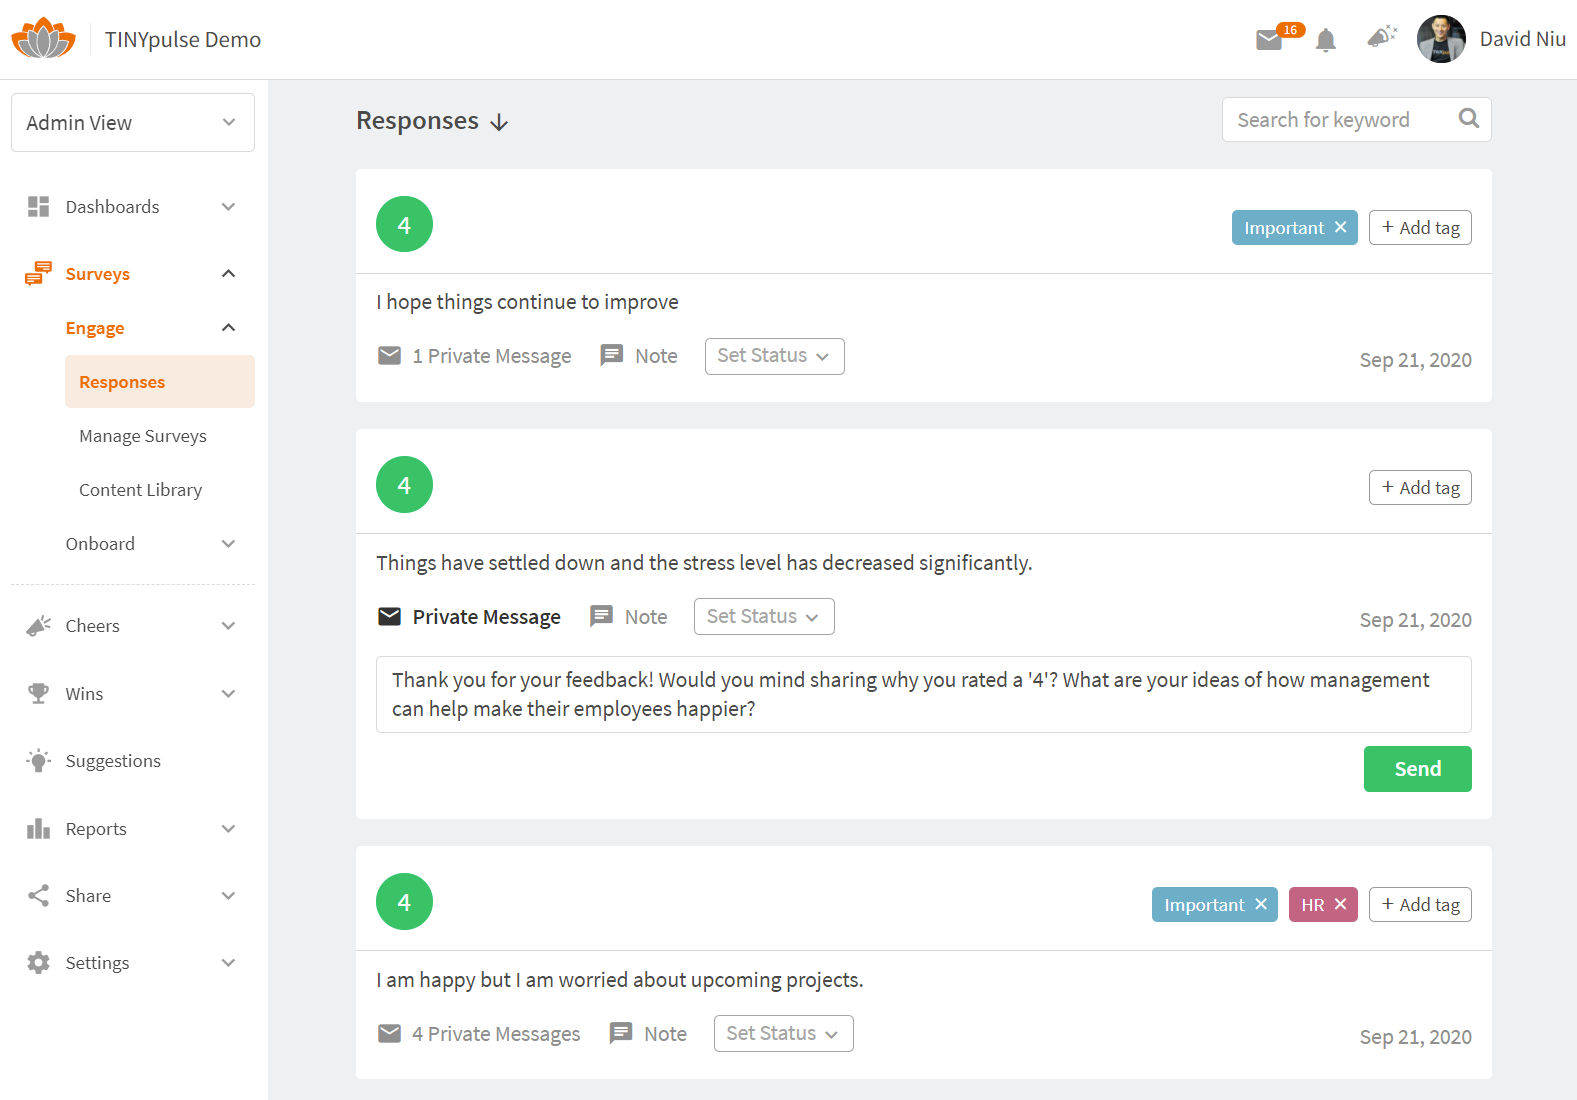Open Set Status on 'upcoming projects' response
Viewport: 1577px width, 1100px height.
click(x=783, y=1033)
